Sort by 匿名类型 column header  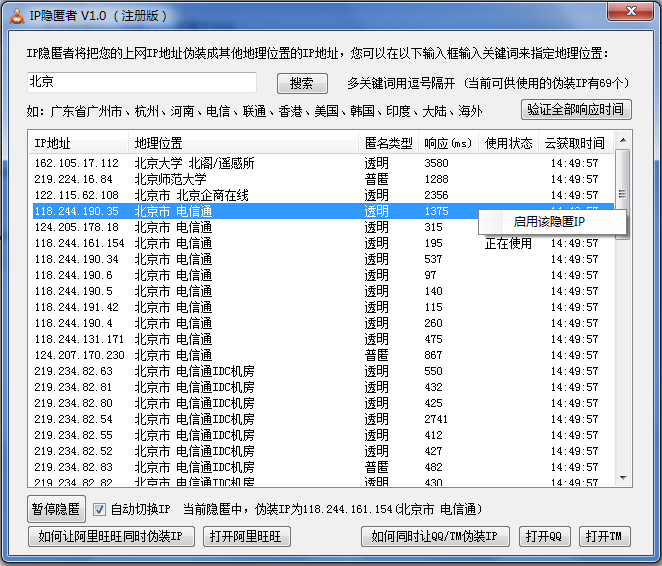[x=389, y=143]
